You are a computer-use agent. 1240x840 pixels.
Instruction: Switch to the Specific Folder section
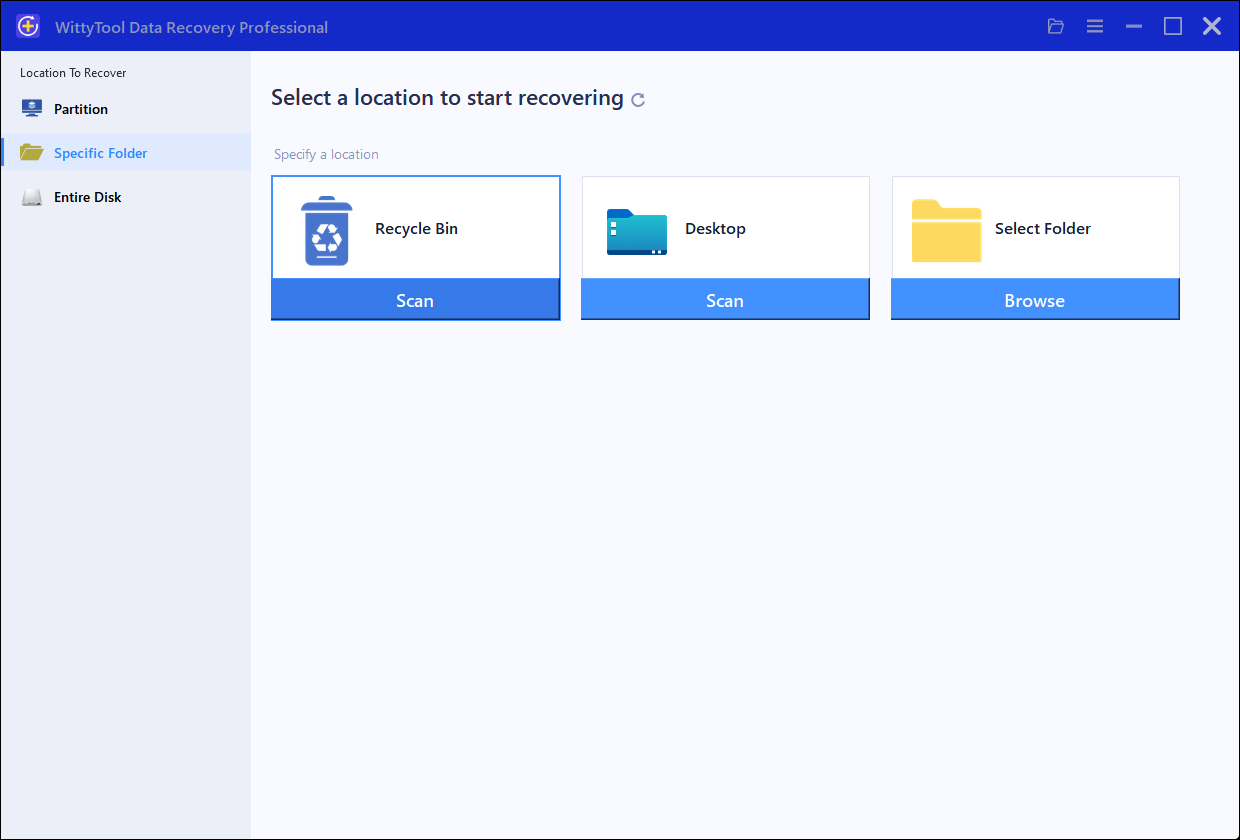pos(100,152)
